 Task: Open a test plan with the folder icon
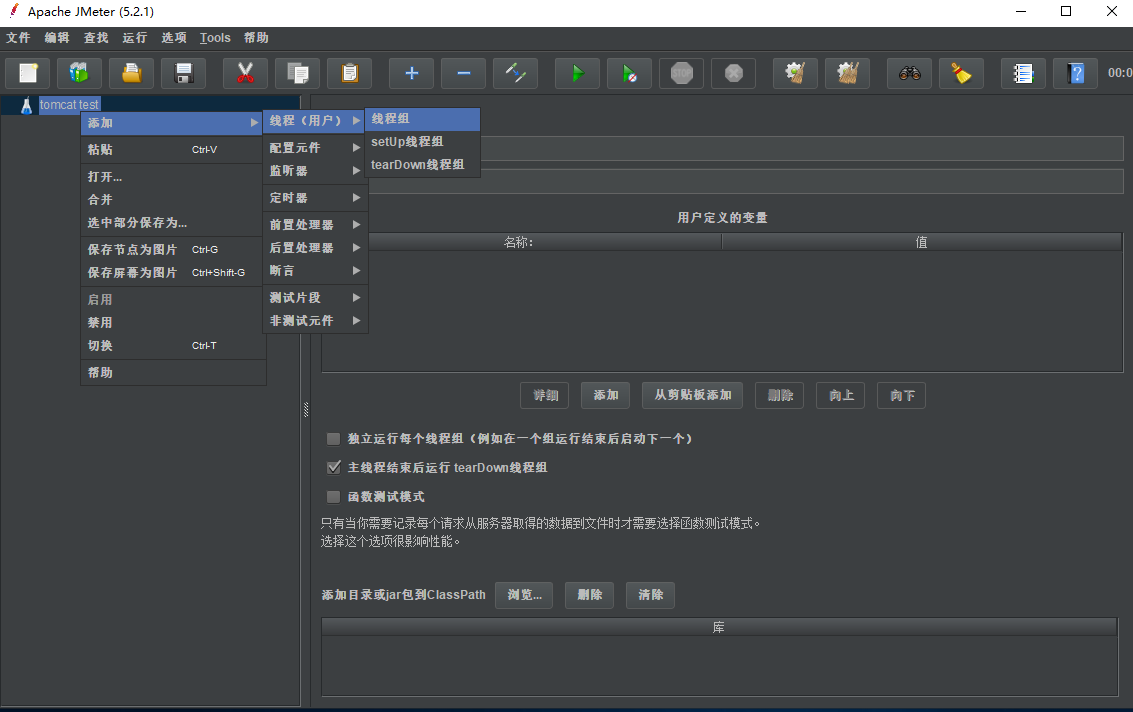click(131, 72)
